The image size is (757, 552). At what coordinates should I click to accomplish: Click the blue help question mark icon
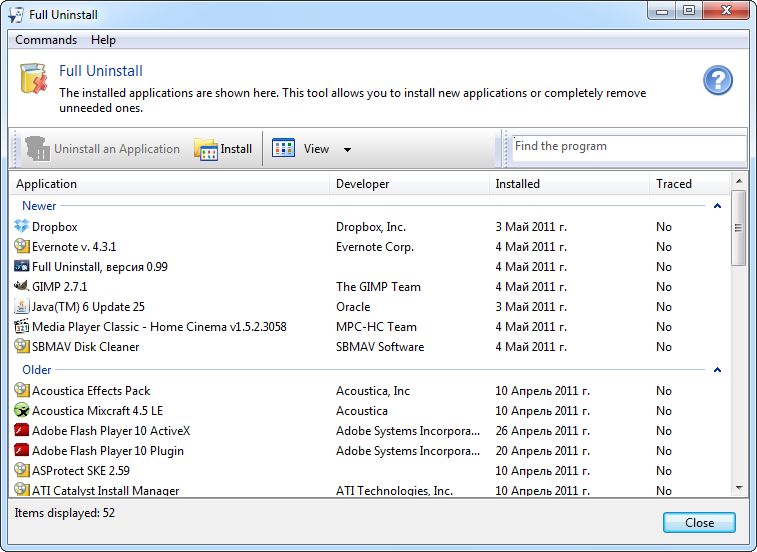coord(717,80)
